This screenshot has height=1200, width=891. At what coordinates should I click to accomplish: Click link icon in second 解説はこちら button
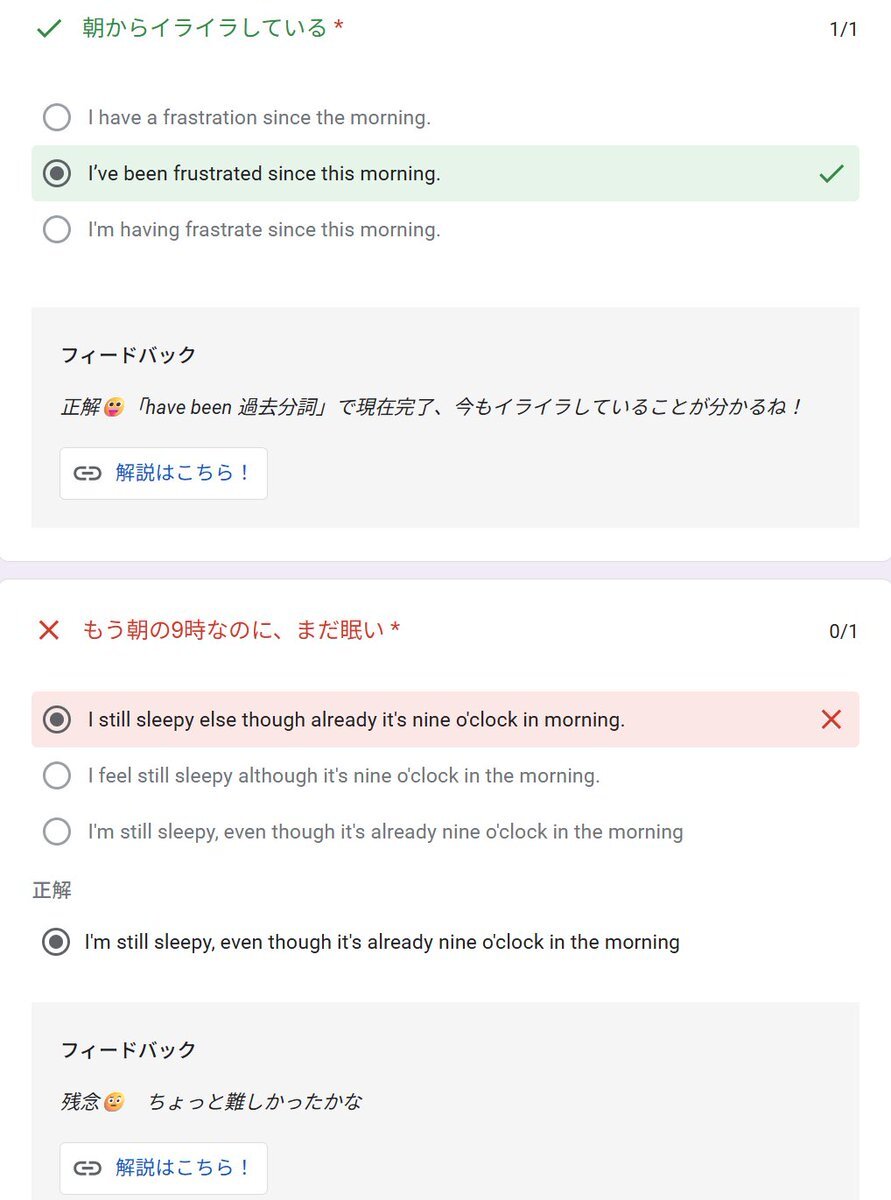tap(88, 1168)
